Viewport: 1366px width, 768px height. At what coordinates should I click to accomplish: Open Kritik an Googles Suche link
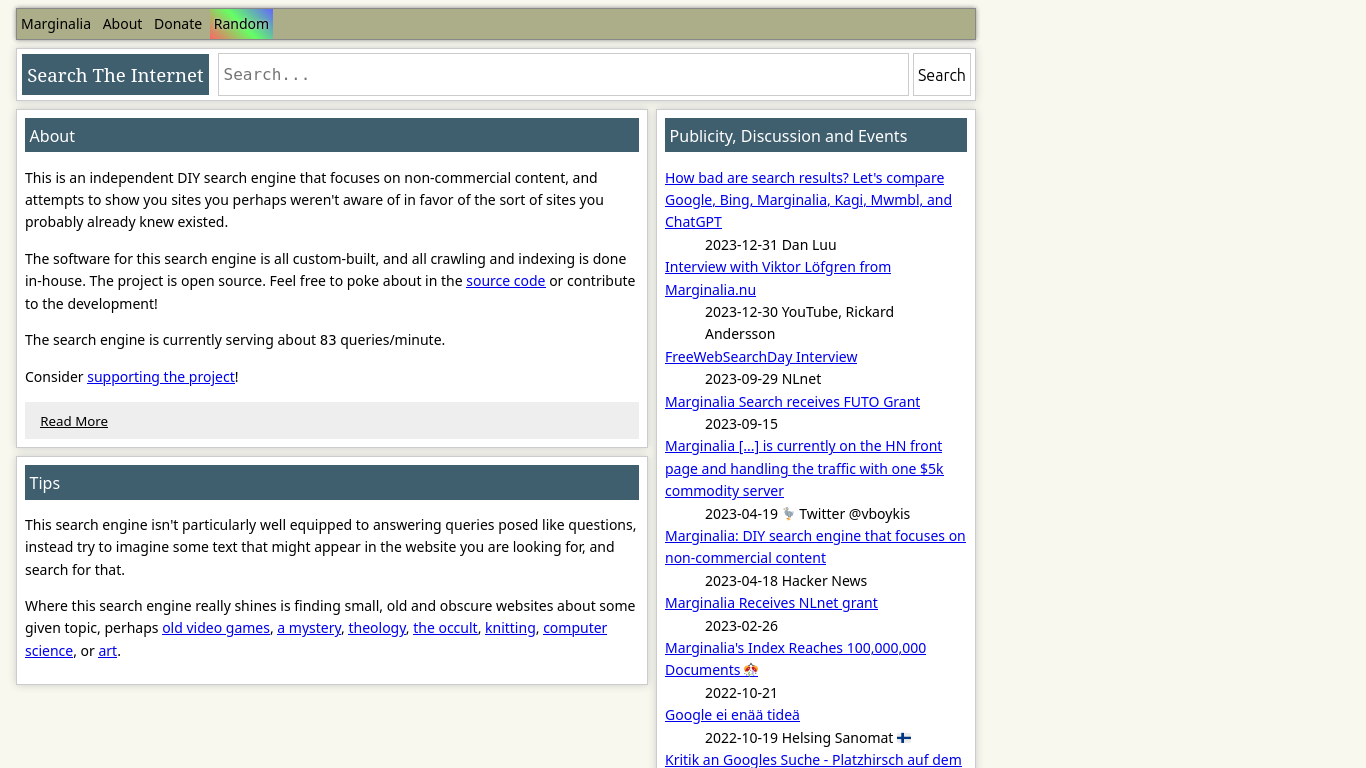pyautogui.click(x=813, y=760)
